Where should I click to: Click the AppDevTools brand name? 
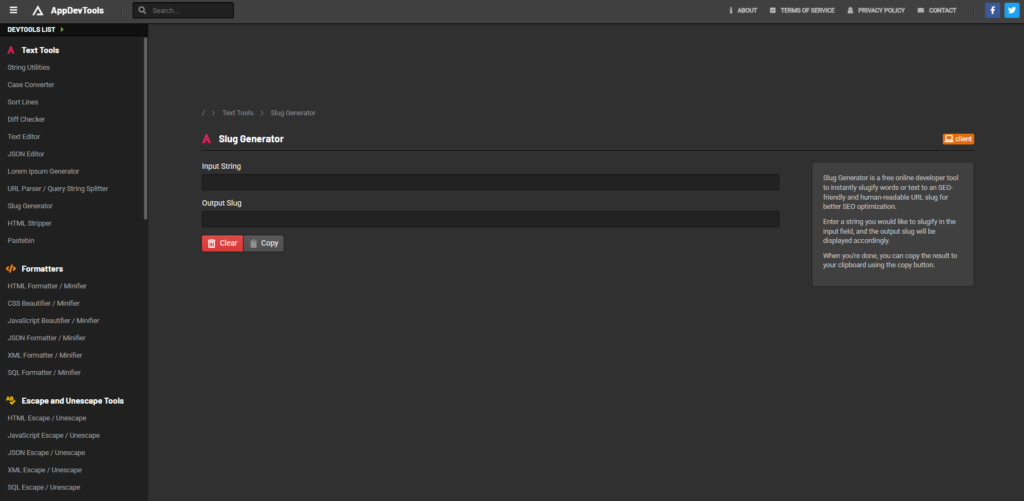coord(77,10)
